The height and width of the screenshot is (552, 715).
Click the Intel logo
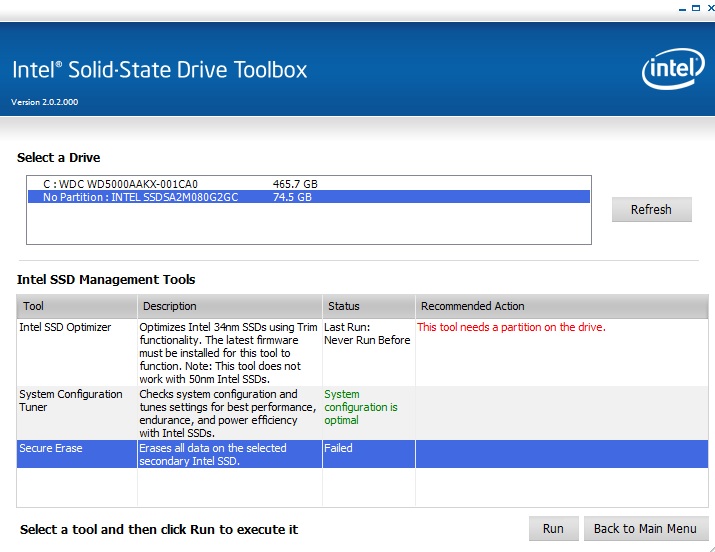673,69
